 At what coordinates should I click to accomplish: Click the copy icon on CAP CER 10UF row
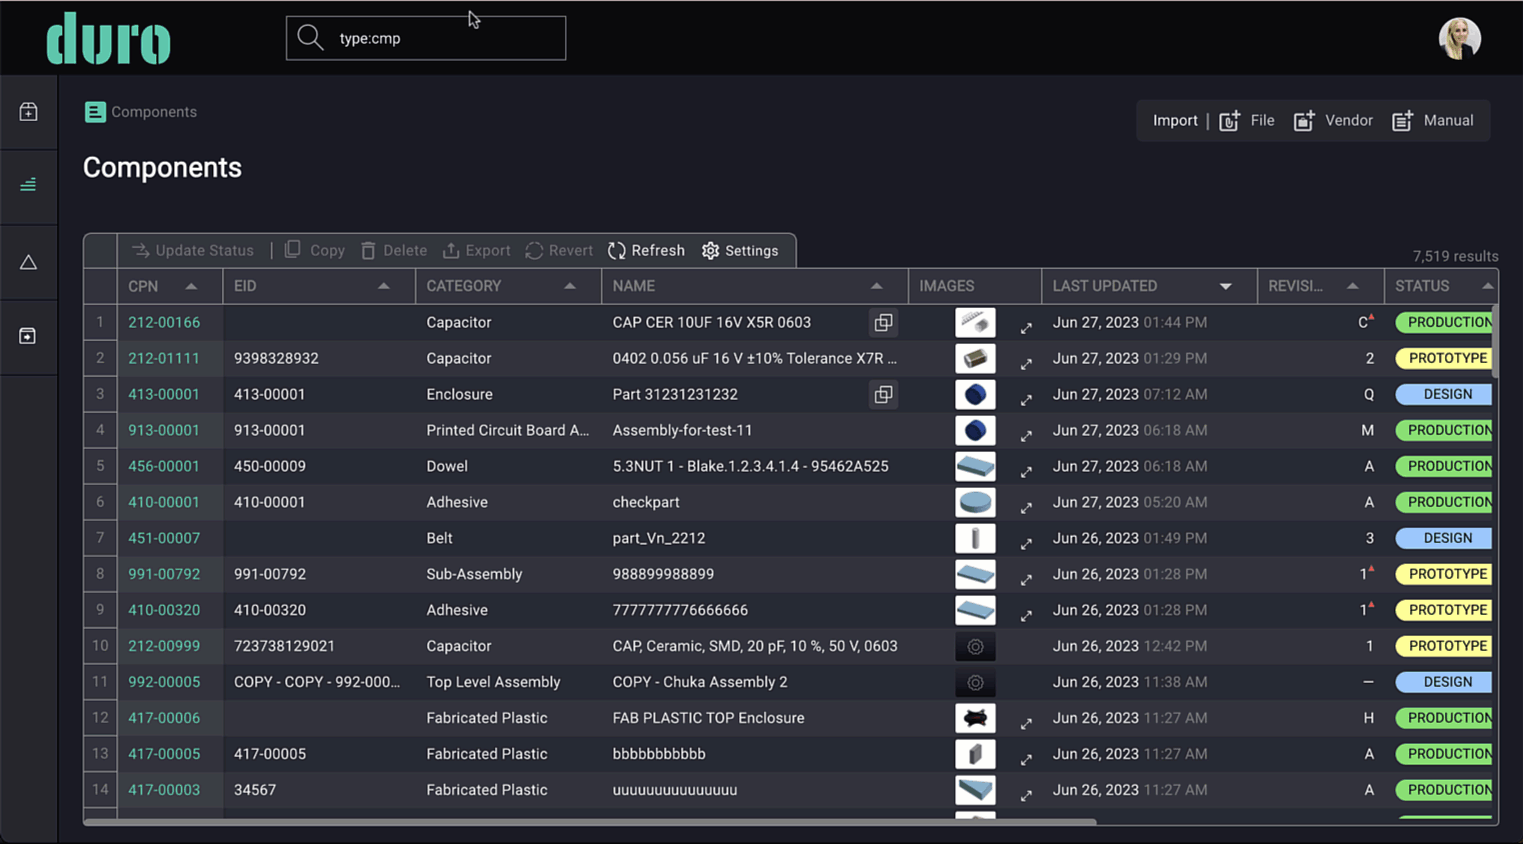(x=883, y=322)
